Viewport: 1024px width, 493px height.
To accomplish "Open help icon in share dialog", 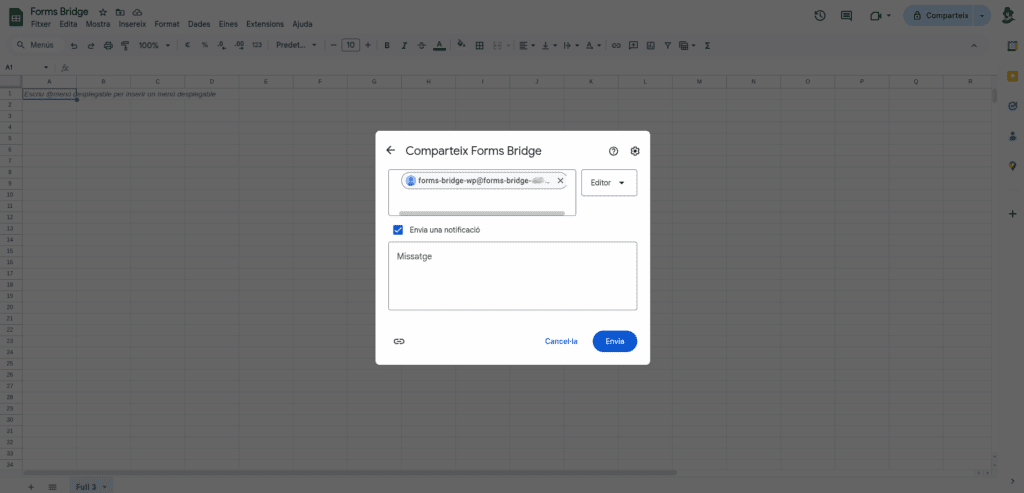I will pyautogui.click(x=613, y=151).
